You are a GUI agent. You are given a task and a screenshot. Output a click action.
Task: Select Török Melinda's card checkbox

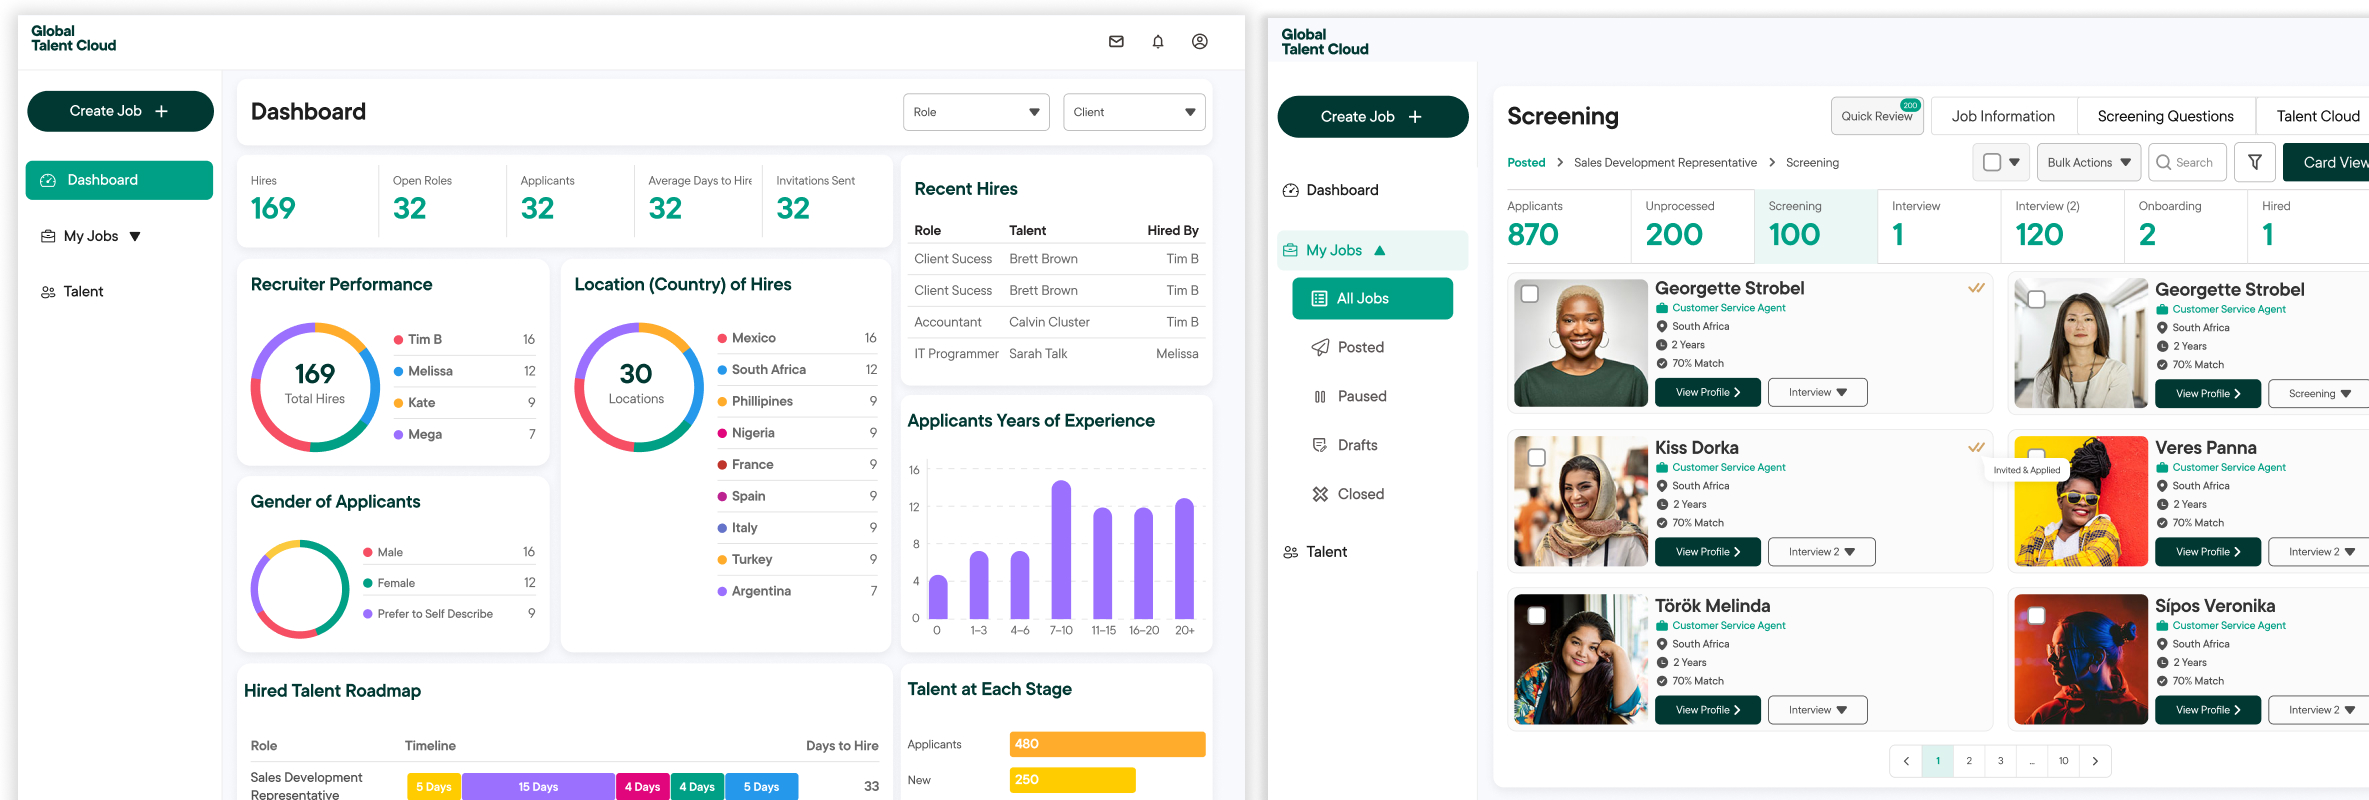click(x=1537, y=615)
